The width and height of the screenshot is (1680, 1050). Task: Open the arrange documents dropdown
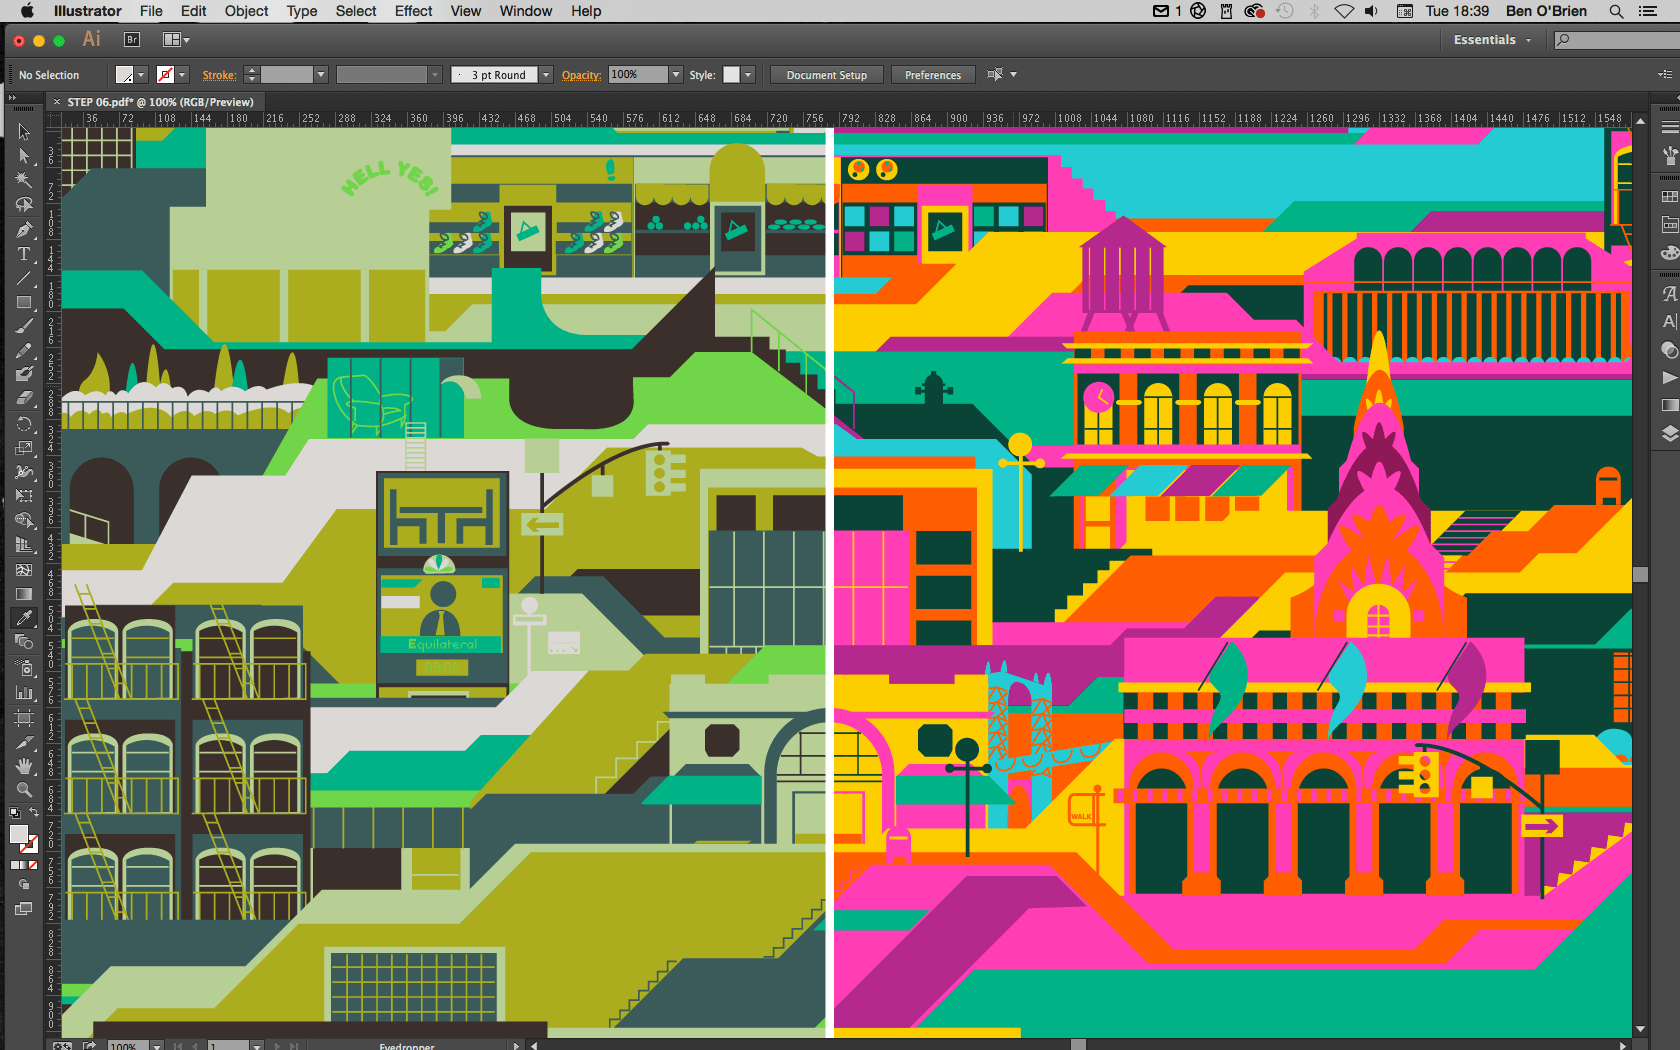[176, 40]
